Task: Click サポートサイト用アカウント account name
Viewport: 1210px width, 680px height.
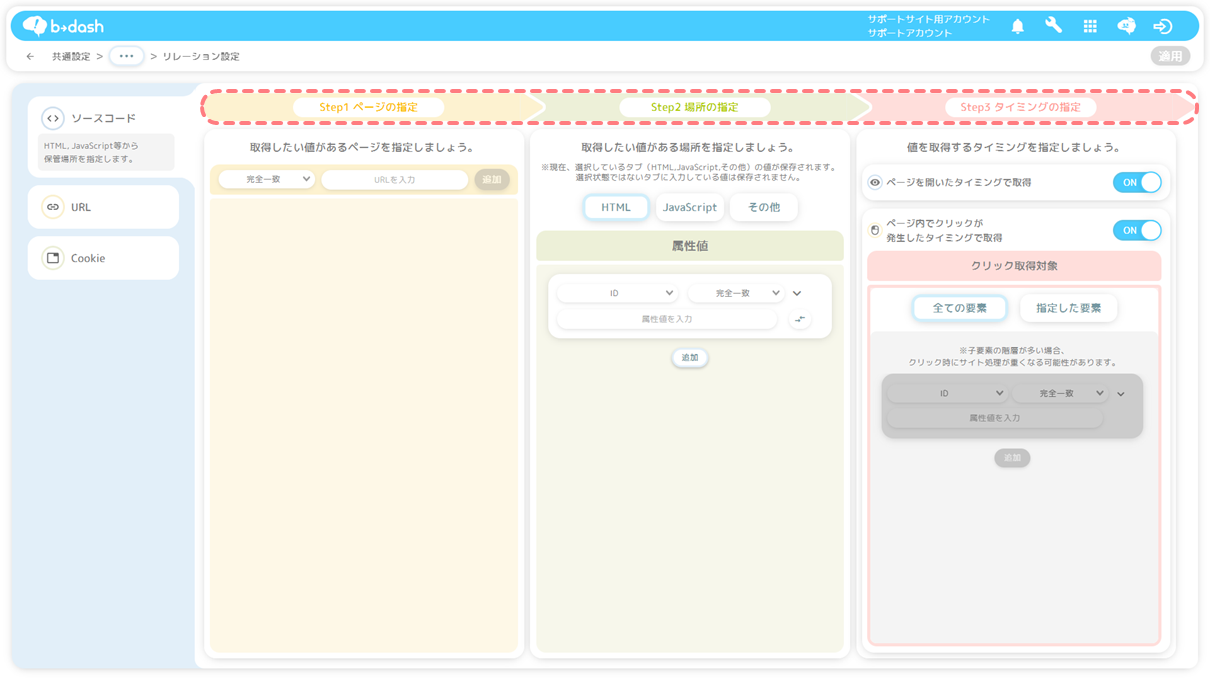Action: point(929,19)
